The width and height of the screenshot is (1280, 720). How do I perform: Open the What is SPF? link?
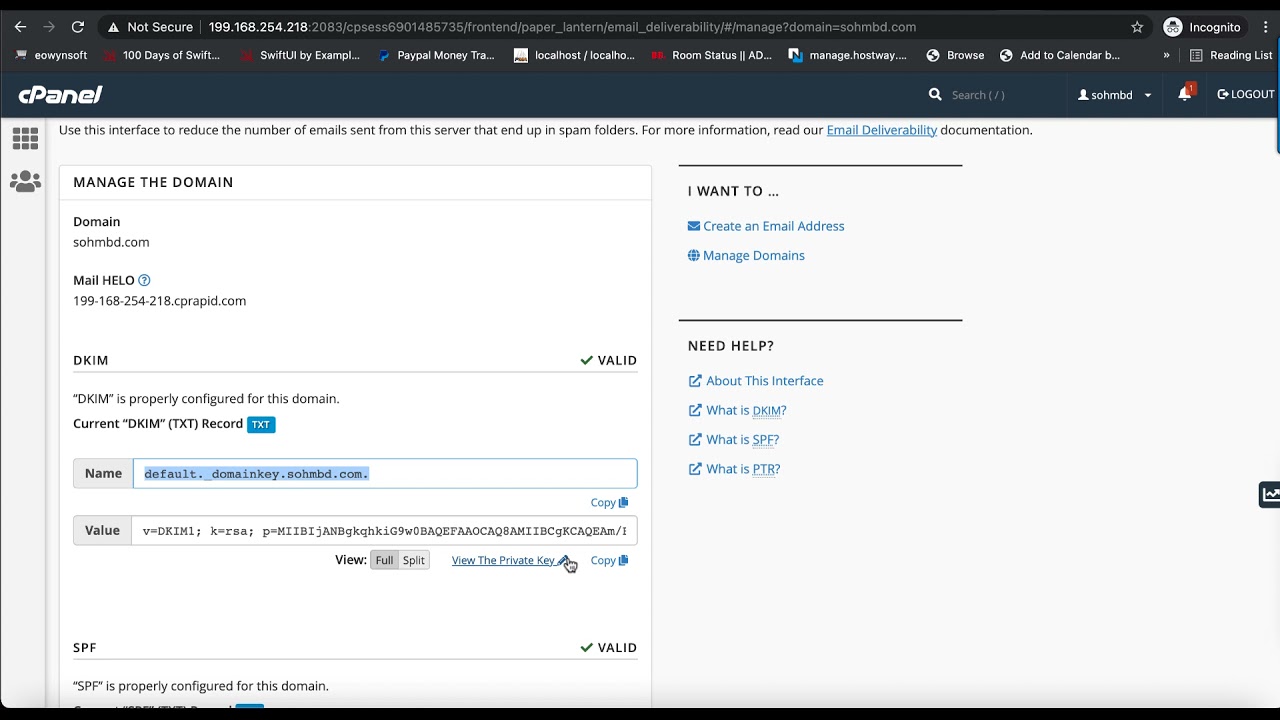(734, 439)
